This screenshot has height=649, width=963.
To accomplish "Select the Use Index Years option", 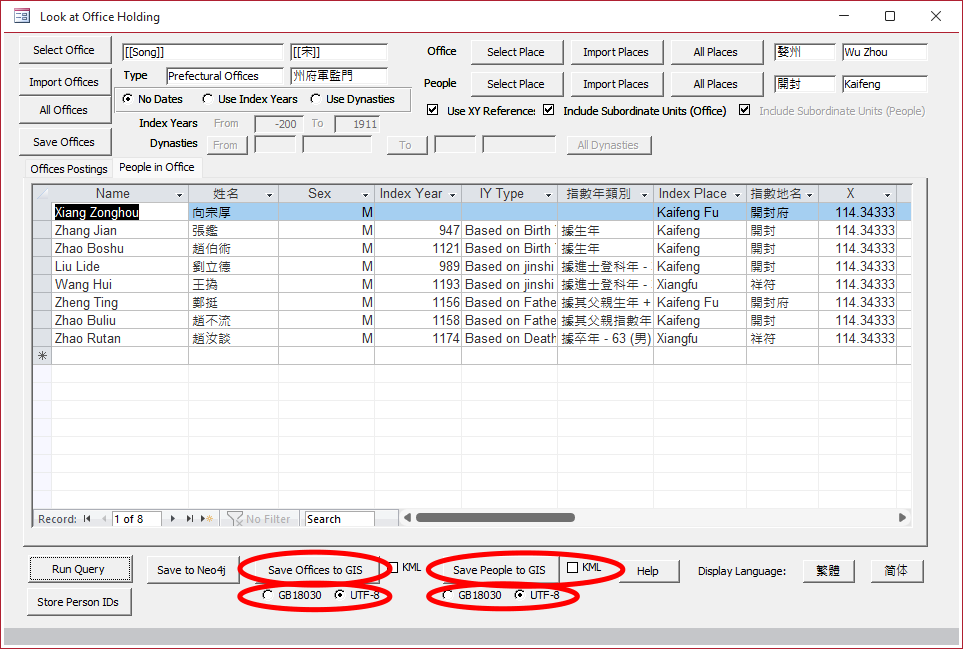I will pos(208,99).
